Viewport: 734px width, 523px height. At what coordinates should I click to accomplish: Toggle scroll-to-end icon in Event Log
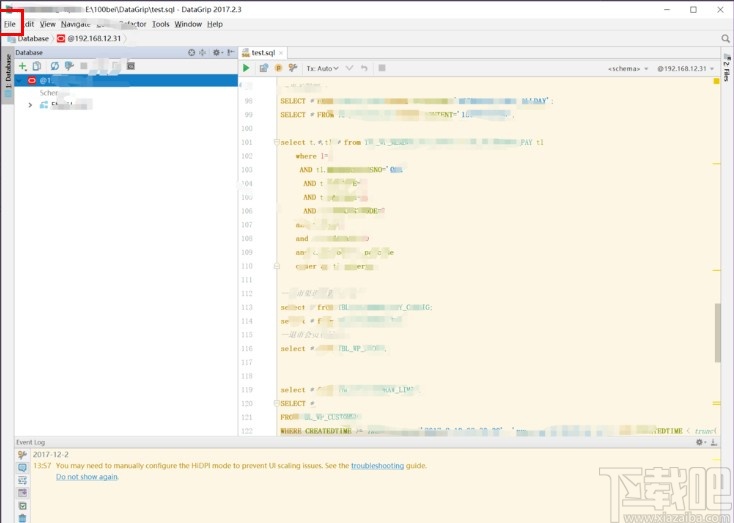[x=22, y=493]
